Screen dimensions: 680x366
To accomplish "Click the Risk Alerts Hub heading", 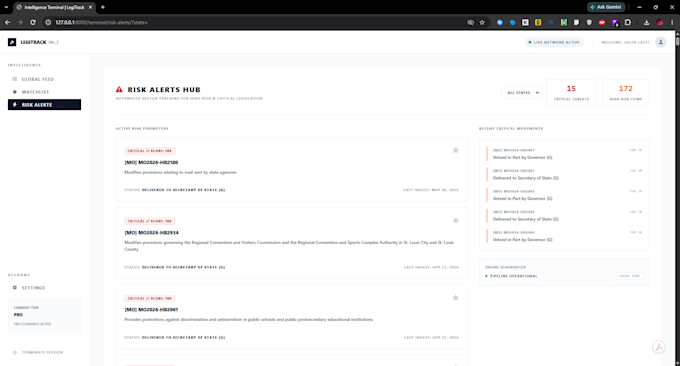I will [x=164, y=90].
